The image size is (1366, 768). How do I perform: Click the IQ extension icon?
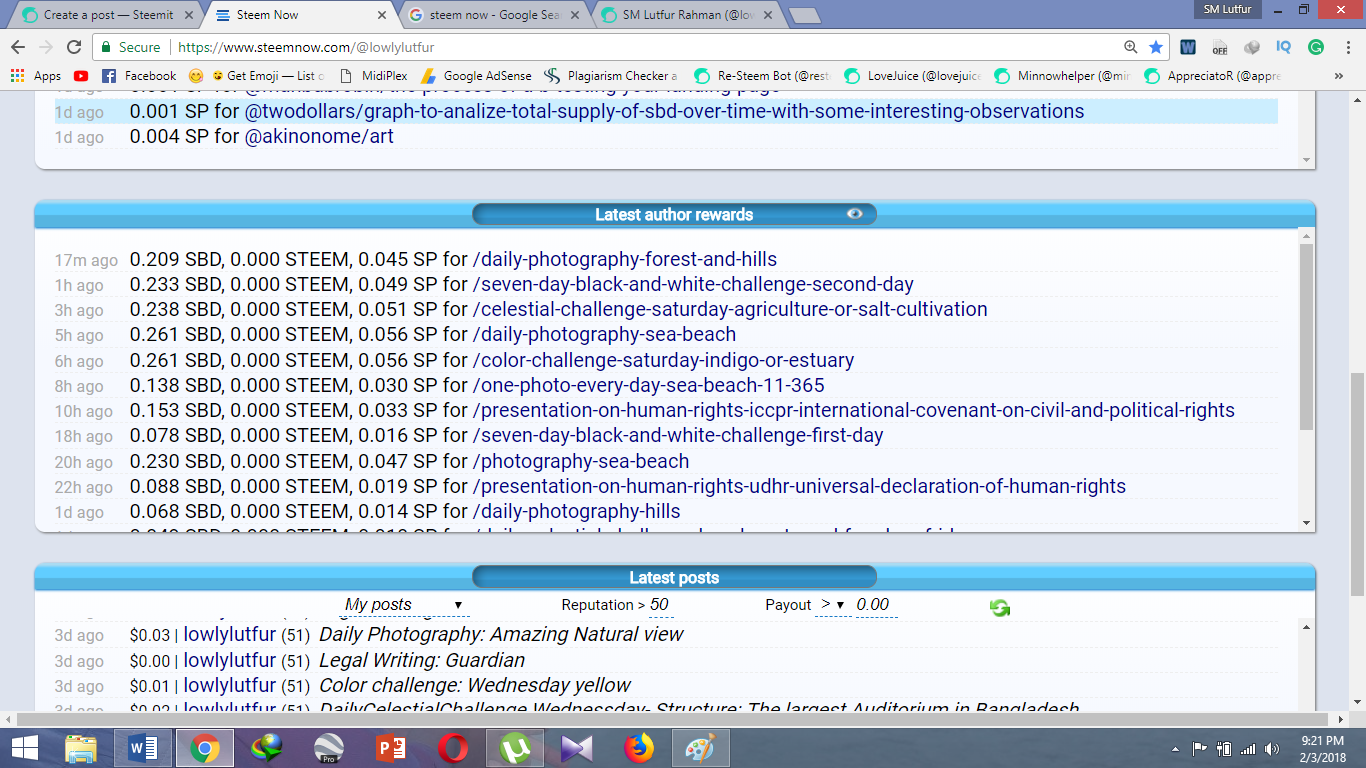pyautogui.click(x=1284, y=47)
